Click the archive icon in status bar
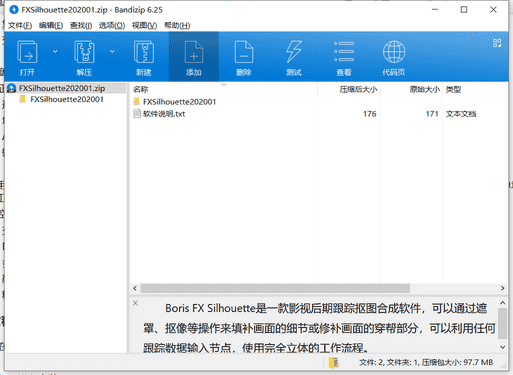The height and width of the screenshot is (375, 513). pos(334,362)
